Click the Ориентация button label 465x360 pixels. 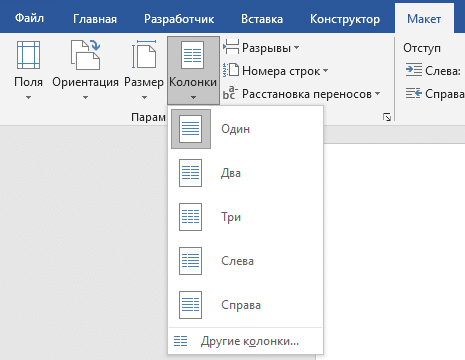85,82
